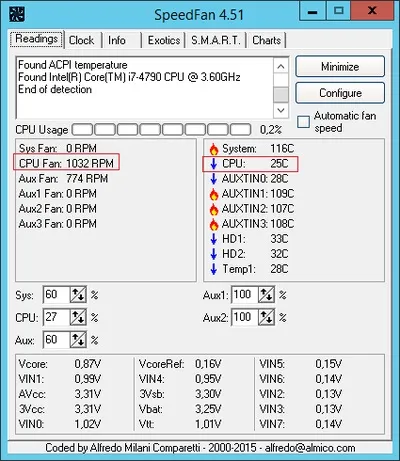Click the Aux speed field showing 60

pos(56,340)
